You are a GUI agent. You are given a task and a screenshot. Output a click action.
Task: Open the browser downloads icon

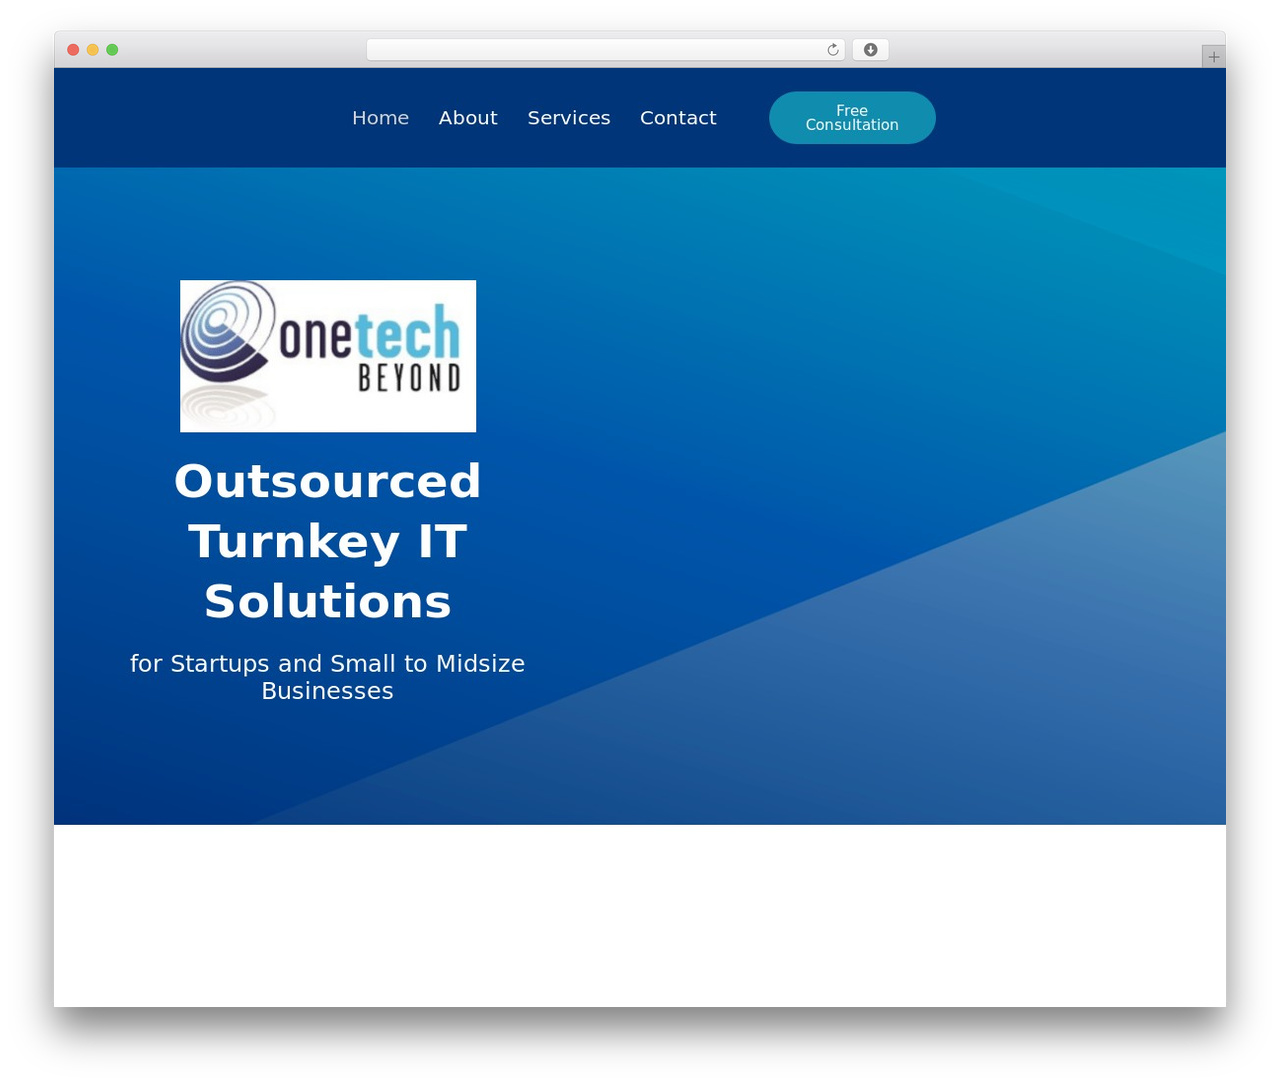(870, 50)
